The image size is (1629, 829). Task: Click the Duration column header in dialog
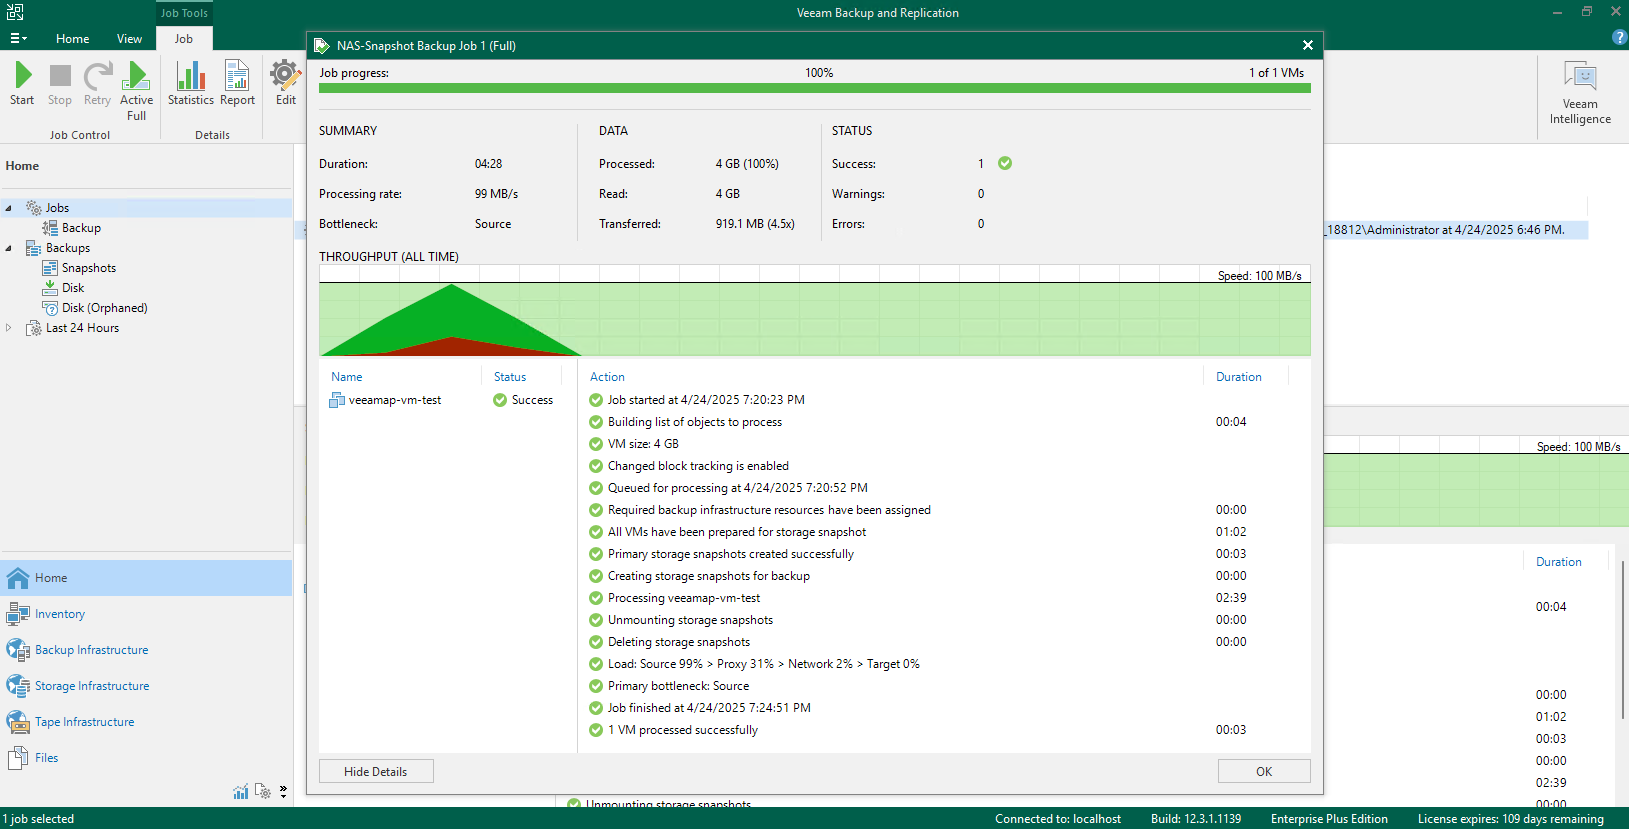[1238, 377]
